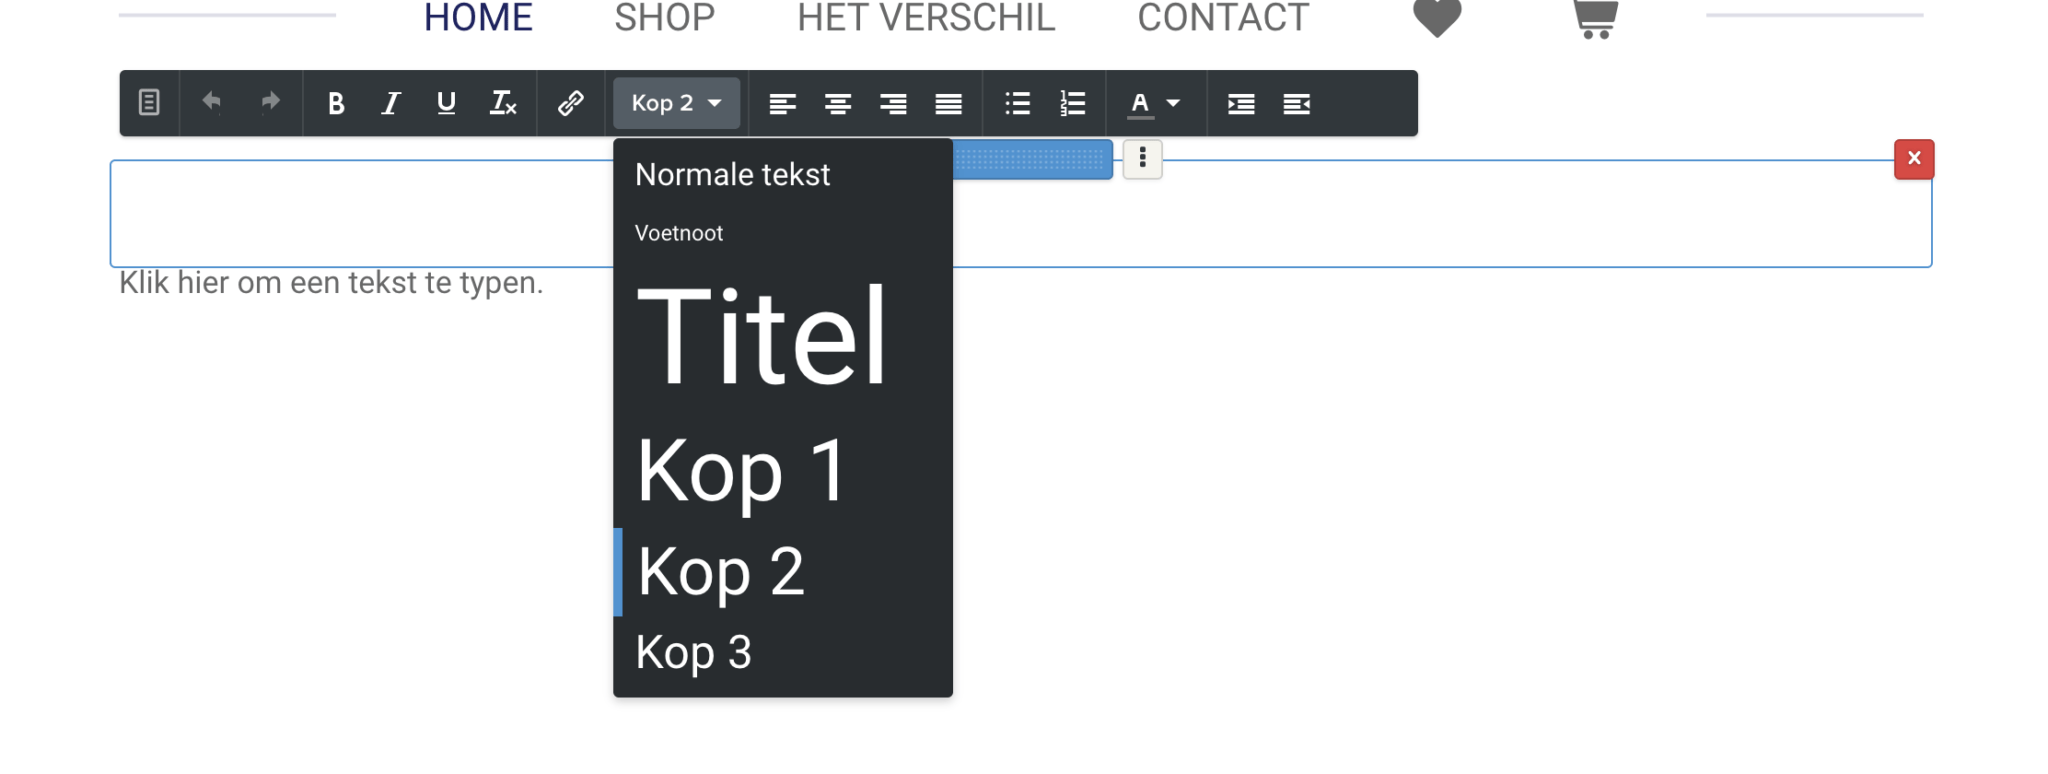Center align the text

838,103
